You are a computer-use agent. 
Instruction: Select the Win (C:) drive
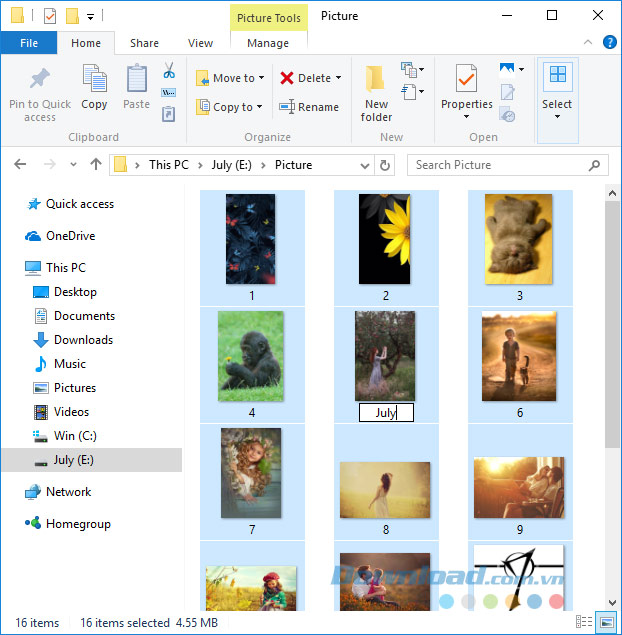pyautogui.click(x=65, y=436)
